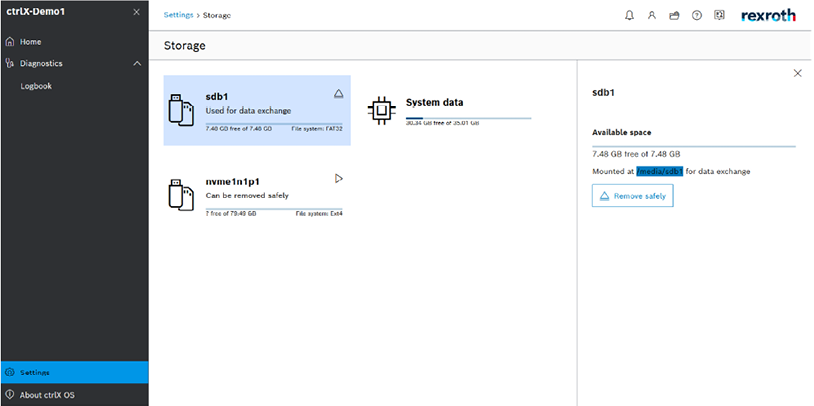Close the sdb1 details panel
814x406 pixels.
pos(797,73)
